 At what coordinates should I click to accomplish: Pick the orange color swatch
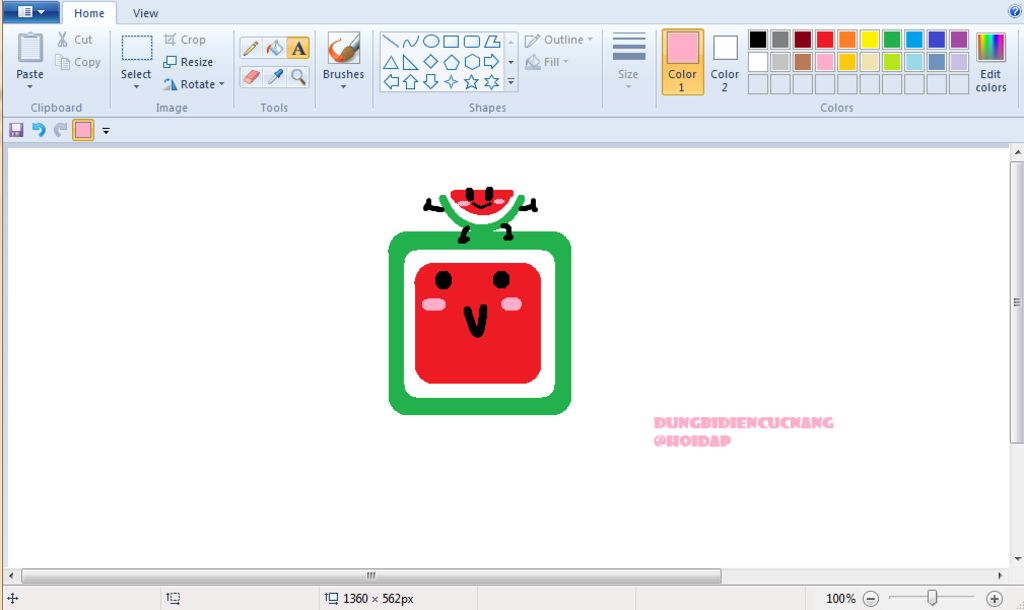[848, 40]
